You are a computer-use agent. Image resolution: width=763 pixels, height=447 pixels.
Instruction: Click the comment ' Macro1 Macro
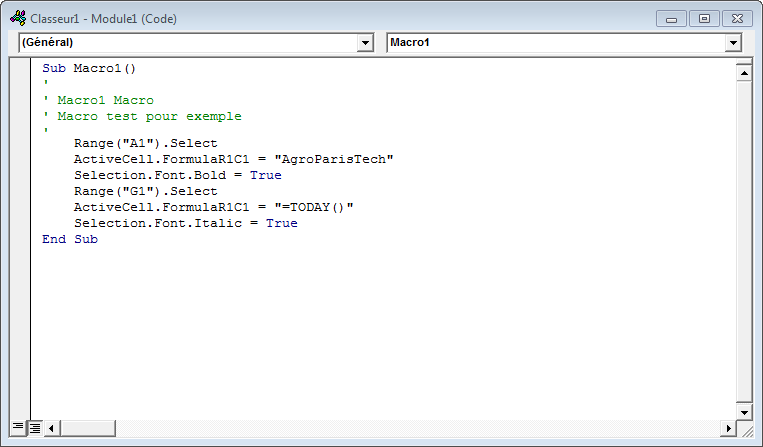click(x=98, y=100)
